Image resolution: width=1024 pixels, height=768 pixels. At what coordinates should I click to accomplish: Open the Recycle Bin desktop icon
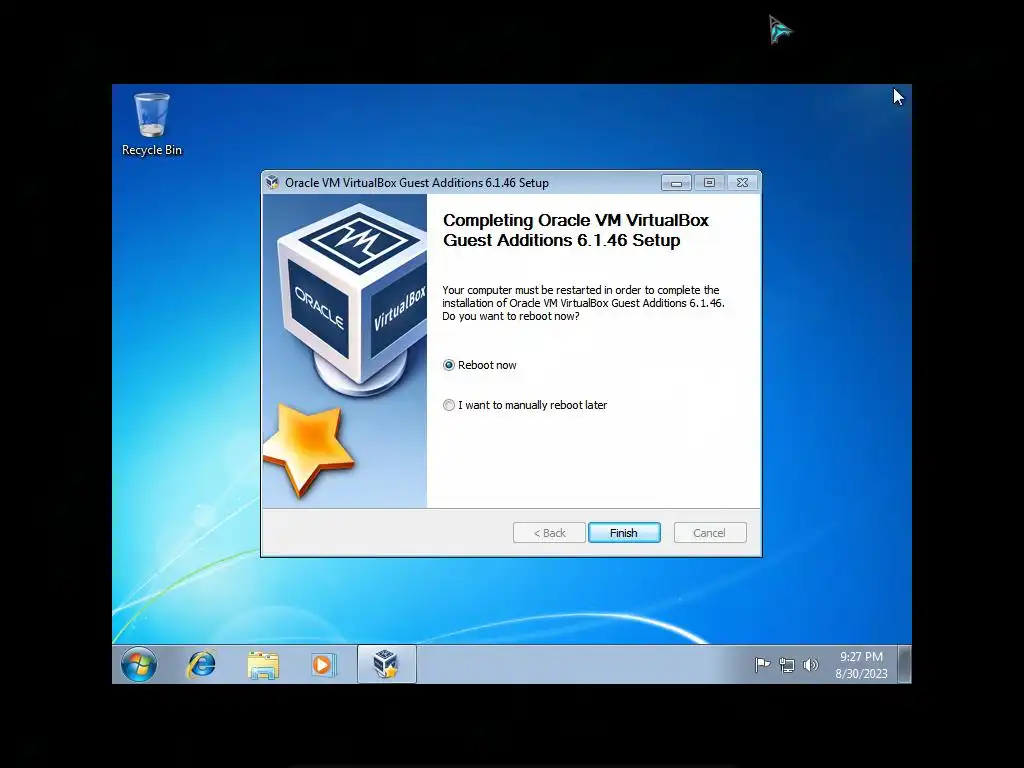click(x=152, y=124)
